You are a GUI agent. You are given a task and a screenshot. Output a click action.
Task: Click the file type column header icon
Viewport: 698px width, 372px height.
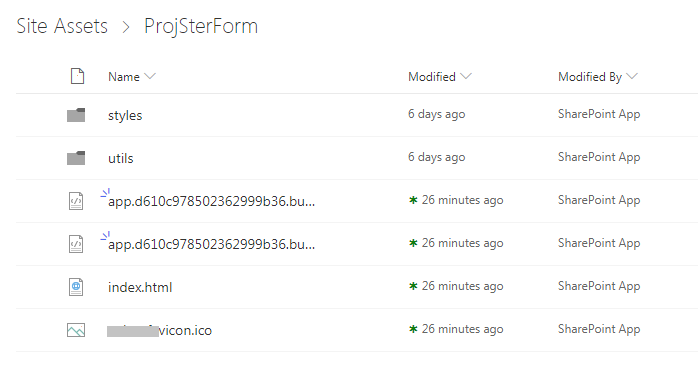click(x=77, y=76)
